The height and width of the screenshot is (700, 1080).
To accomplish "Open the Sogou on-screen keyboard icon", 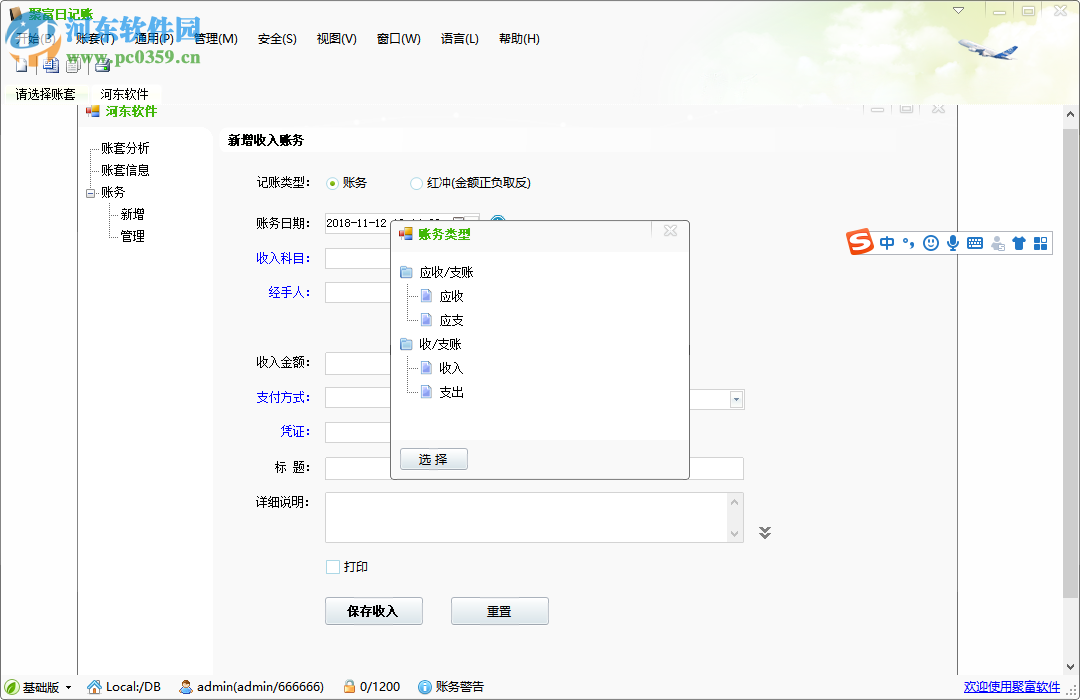I will point(974,242).
